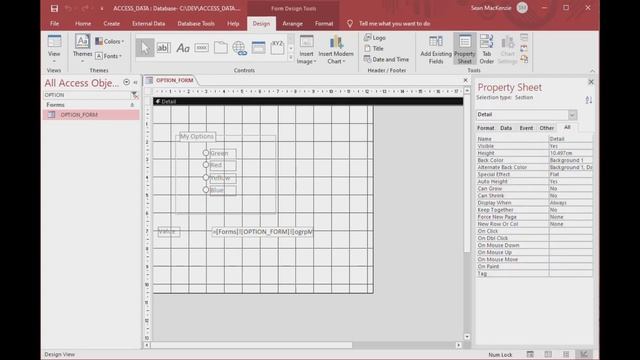Screen dimensions: 640x360
Task: Switch to the Format ribbon tab
Action: coord(324,24)
